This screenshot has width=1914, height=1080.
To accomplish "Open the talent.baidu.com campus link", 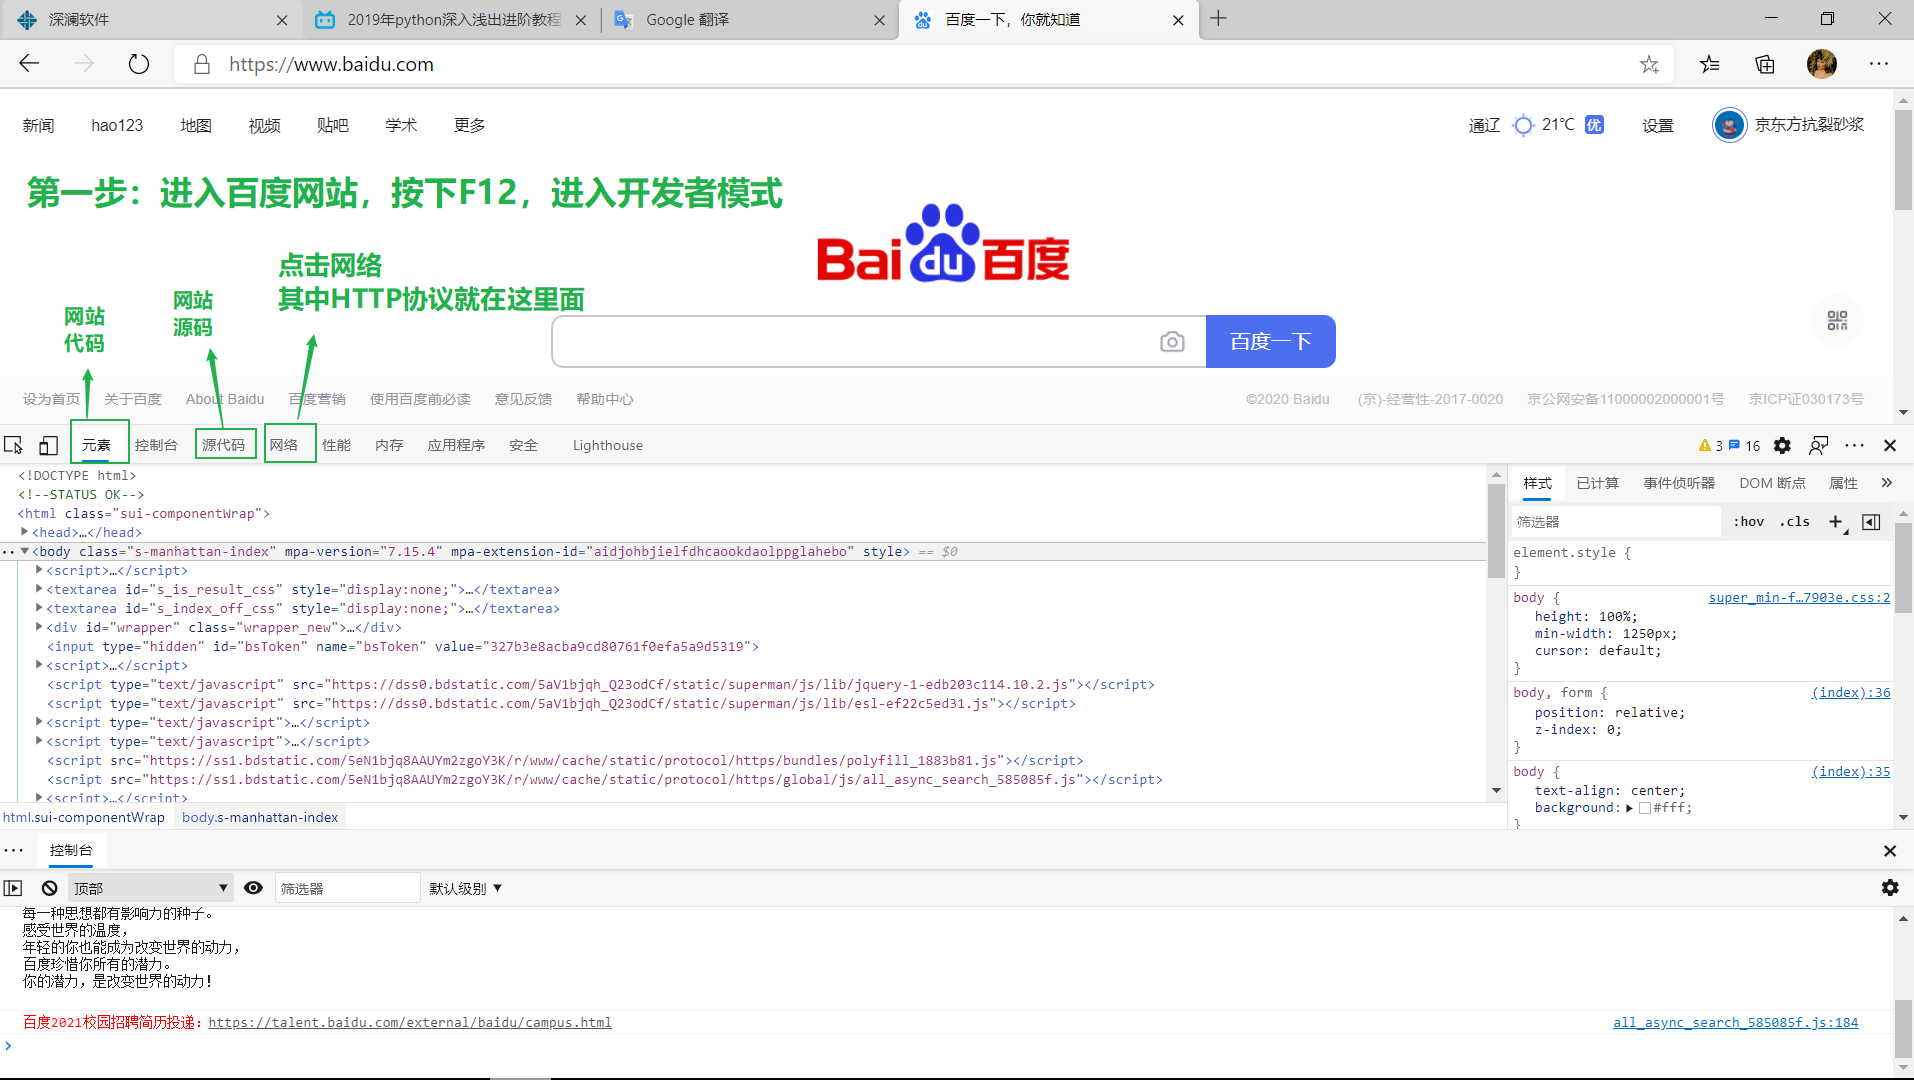I will tap(410, 1022).
